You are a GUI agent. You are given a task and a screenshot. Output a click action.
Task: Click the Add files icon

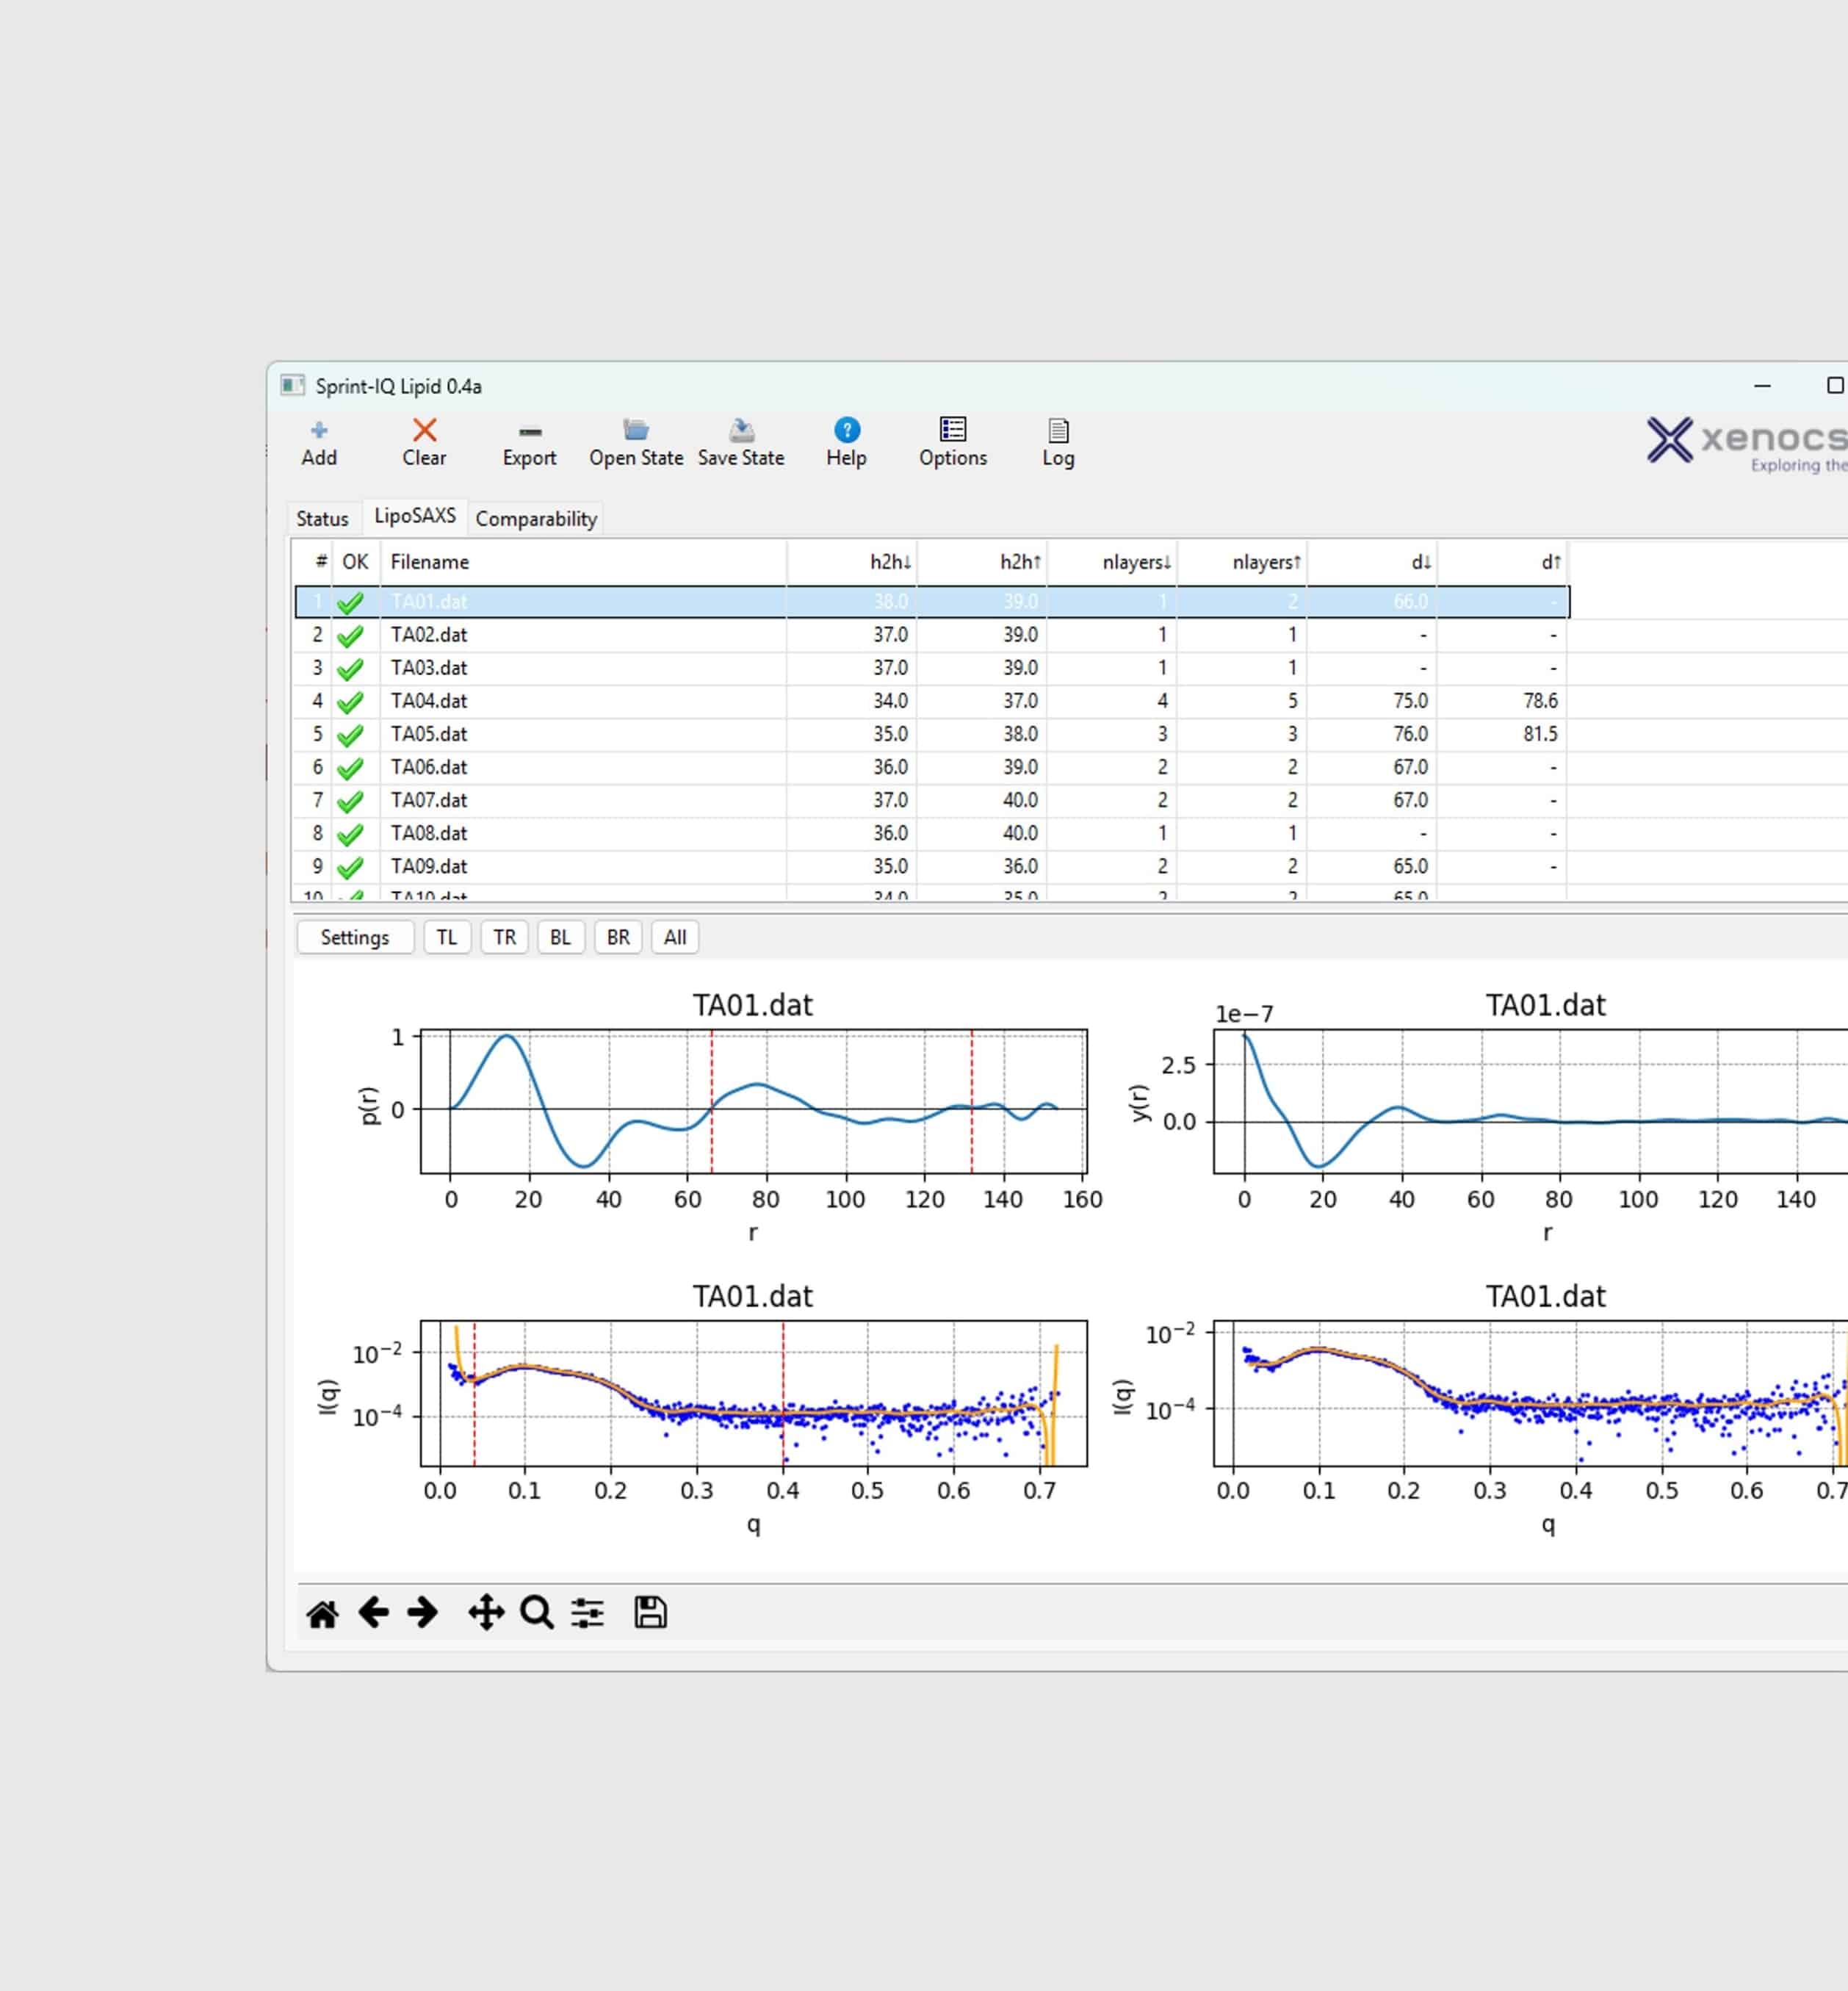319,431
